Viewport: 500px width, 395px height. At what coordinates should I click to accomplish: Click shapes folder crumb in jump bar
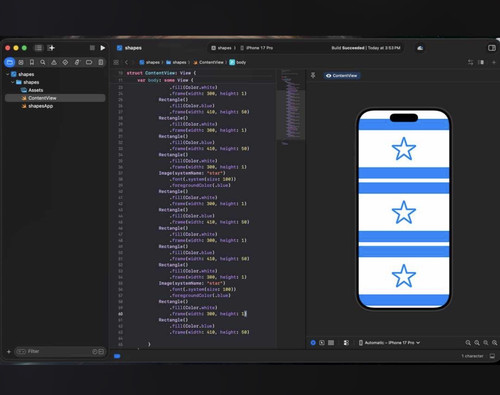(176, 62)
